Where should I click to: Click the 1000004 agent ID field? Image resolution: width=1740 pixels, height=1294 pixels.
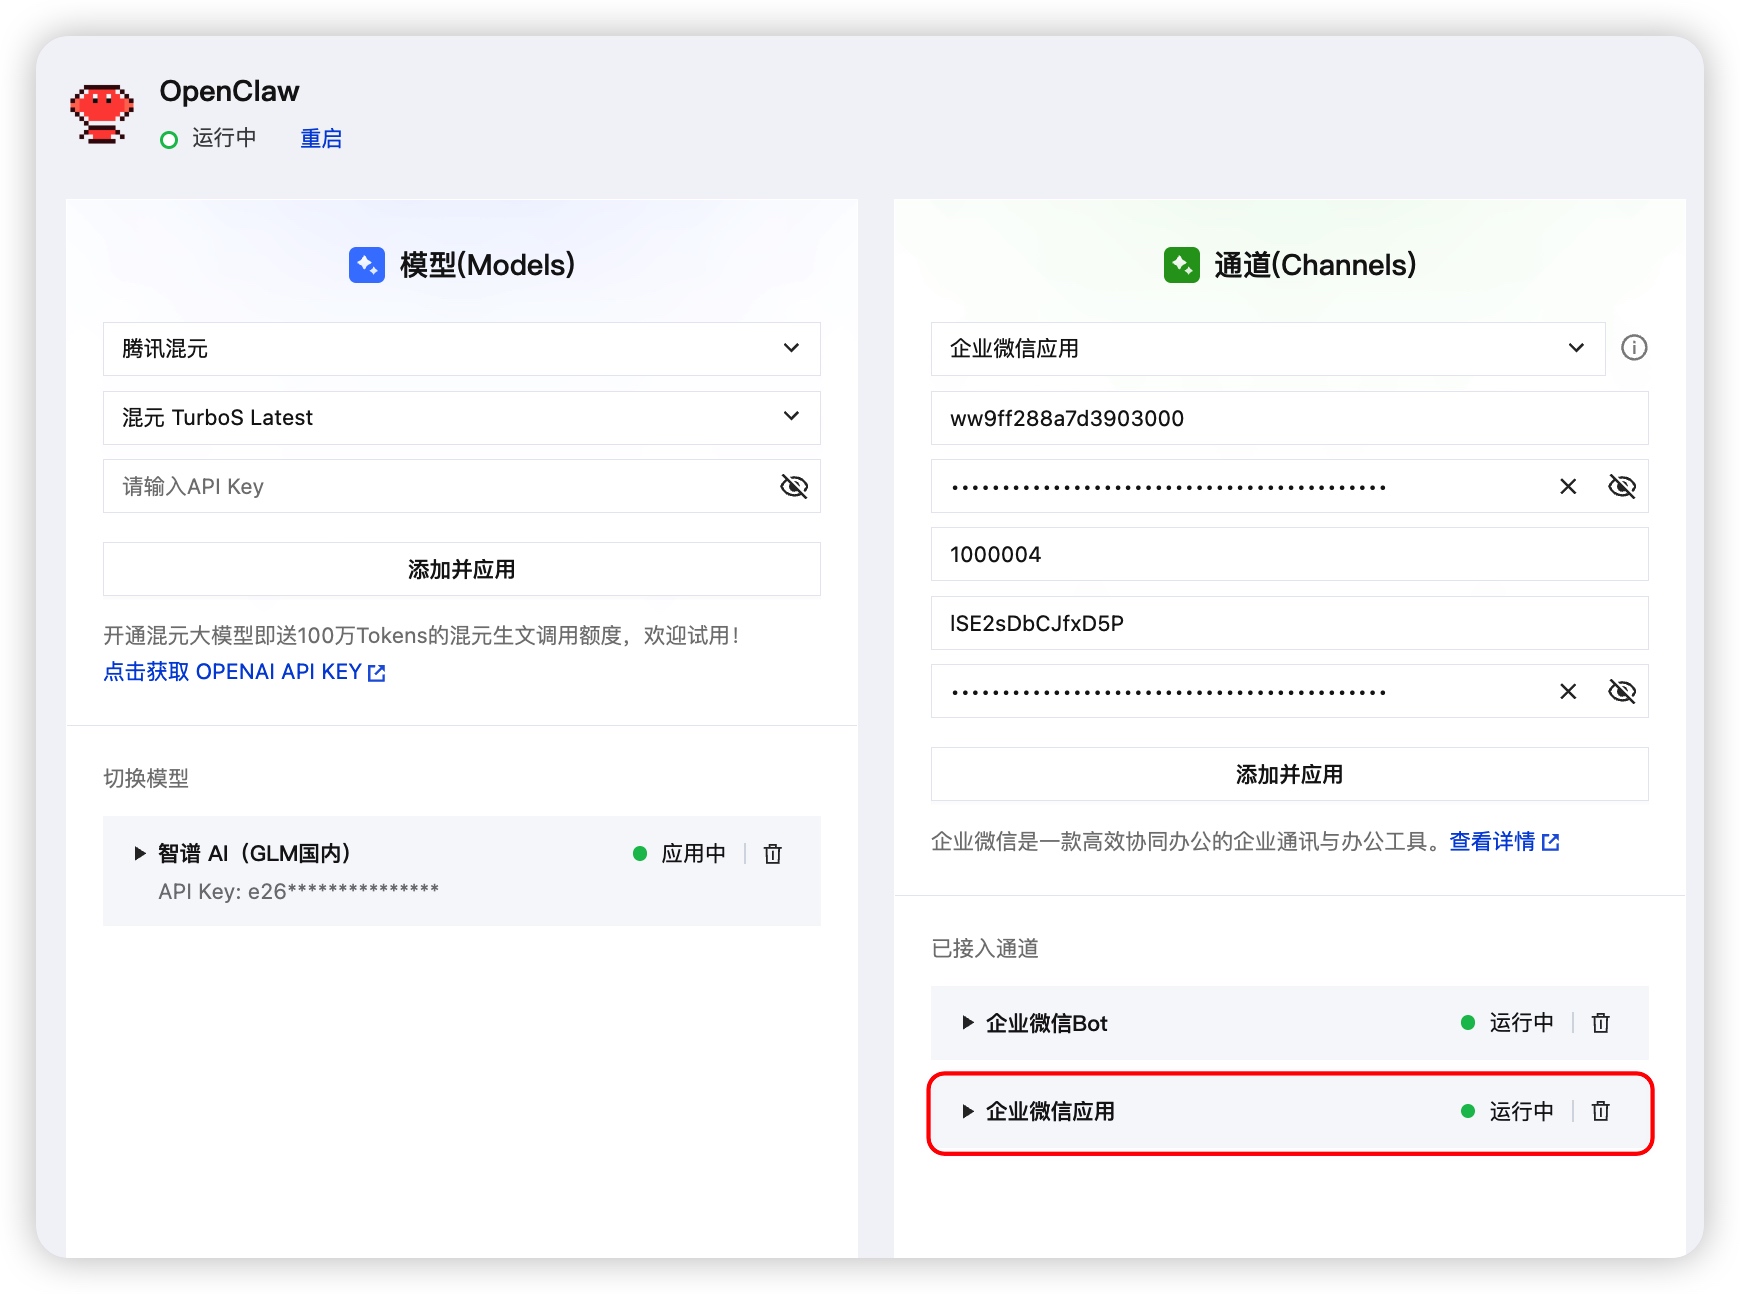coord(1290,555)
